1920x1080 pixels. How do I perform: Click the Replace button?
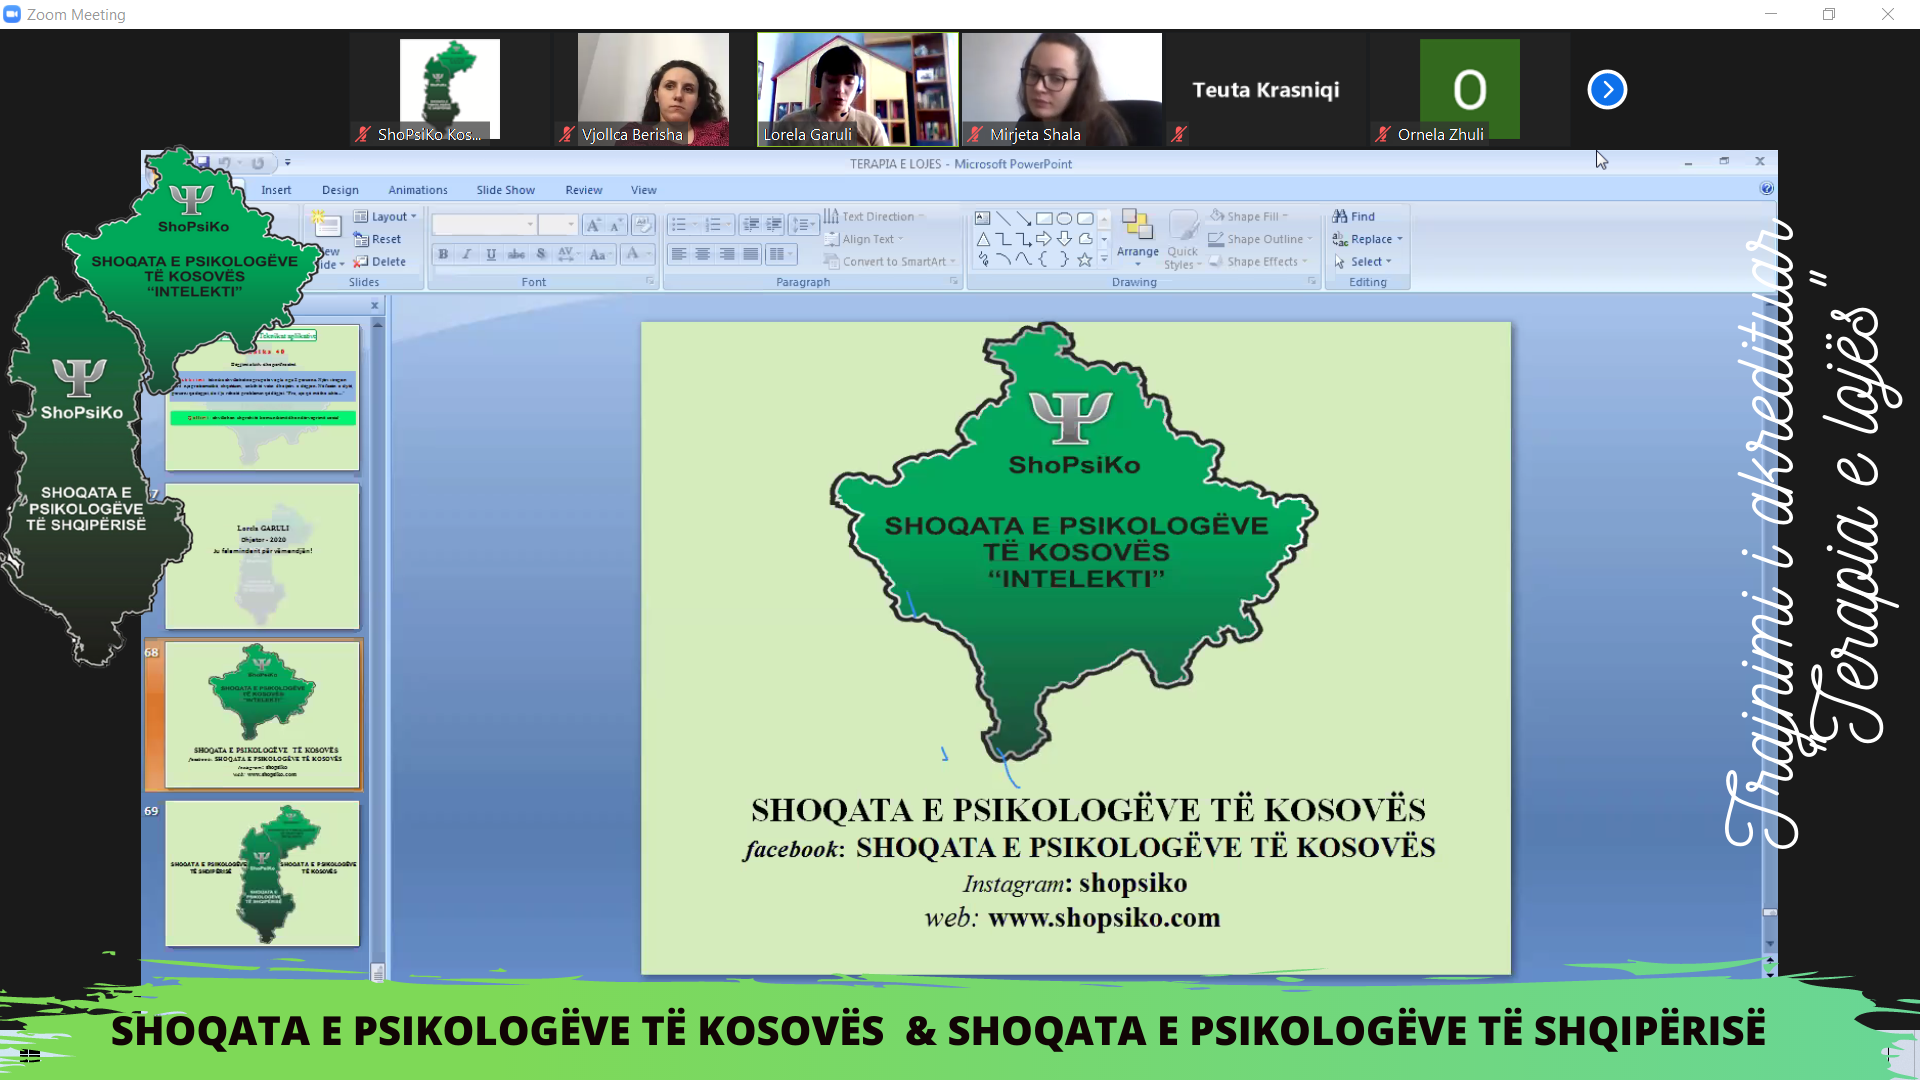[x=1368, y=239]
